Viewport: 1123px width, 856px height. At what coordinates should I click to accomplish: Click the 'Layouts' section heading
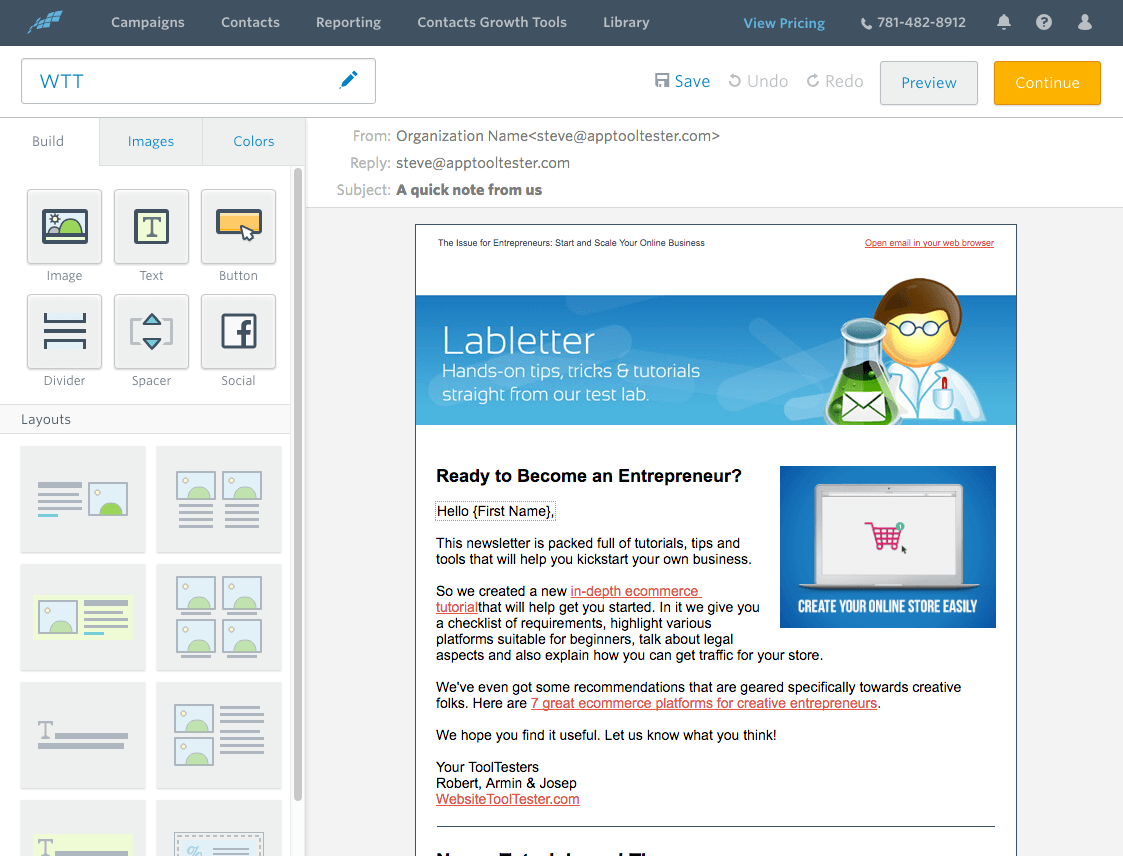46,419
